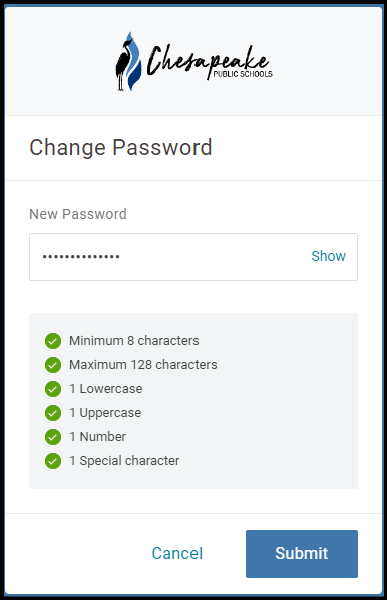Click the Change Password heading
This screenshot has width=388, height=600.
tap(121, 147)
